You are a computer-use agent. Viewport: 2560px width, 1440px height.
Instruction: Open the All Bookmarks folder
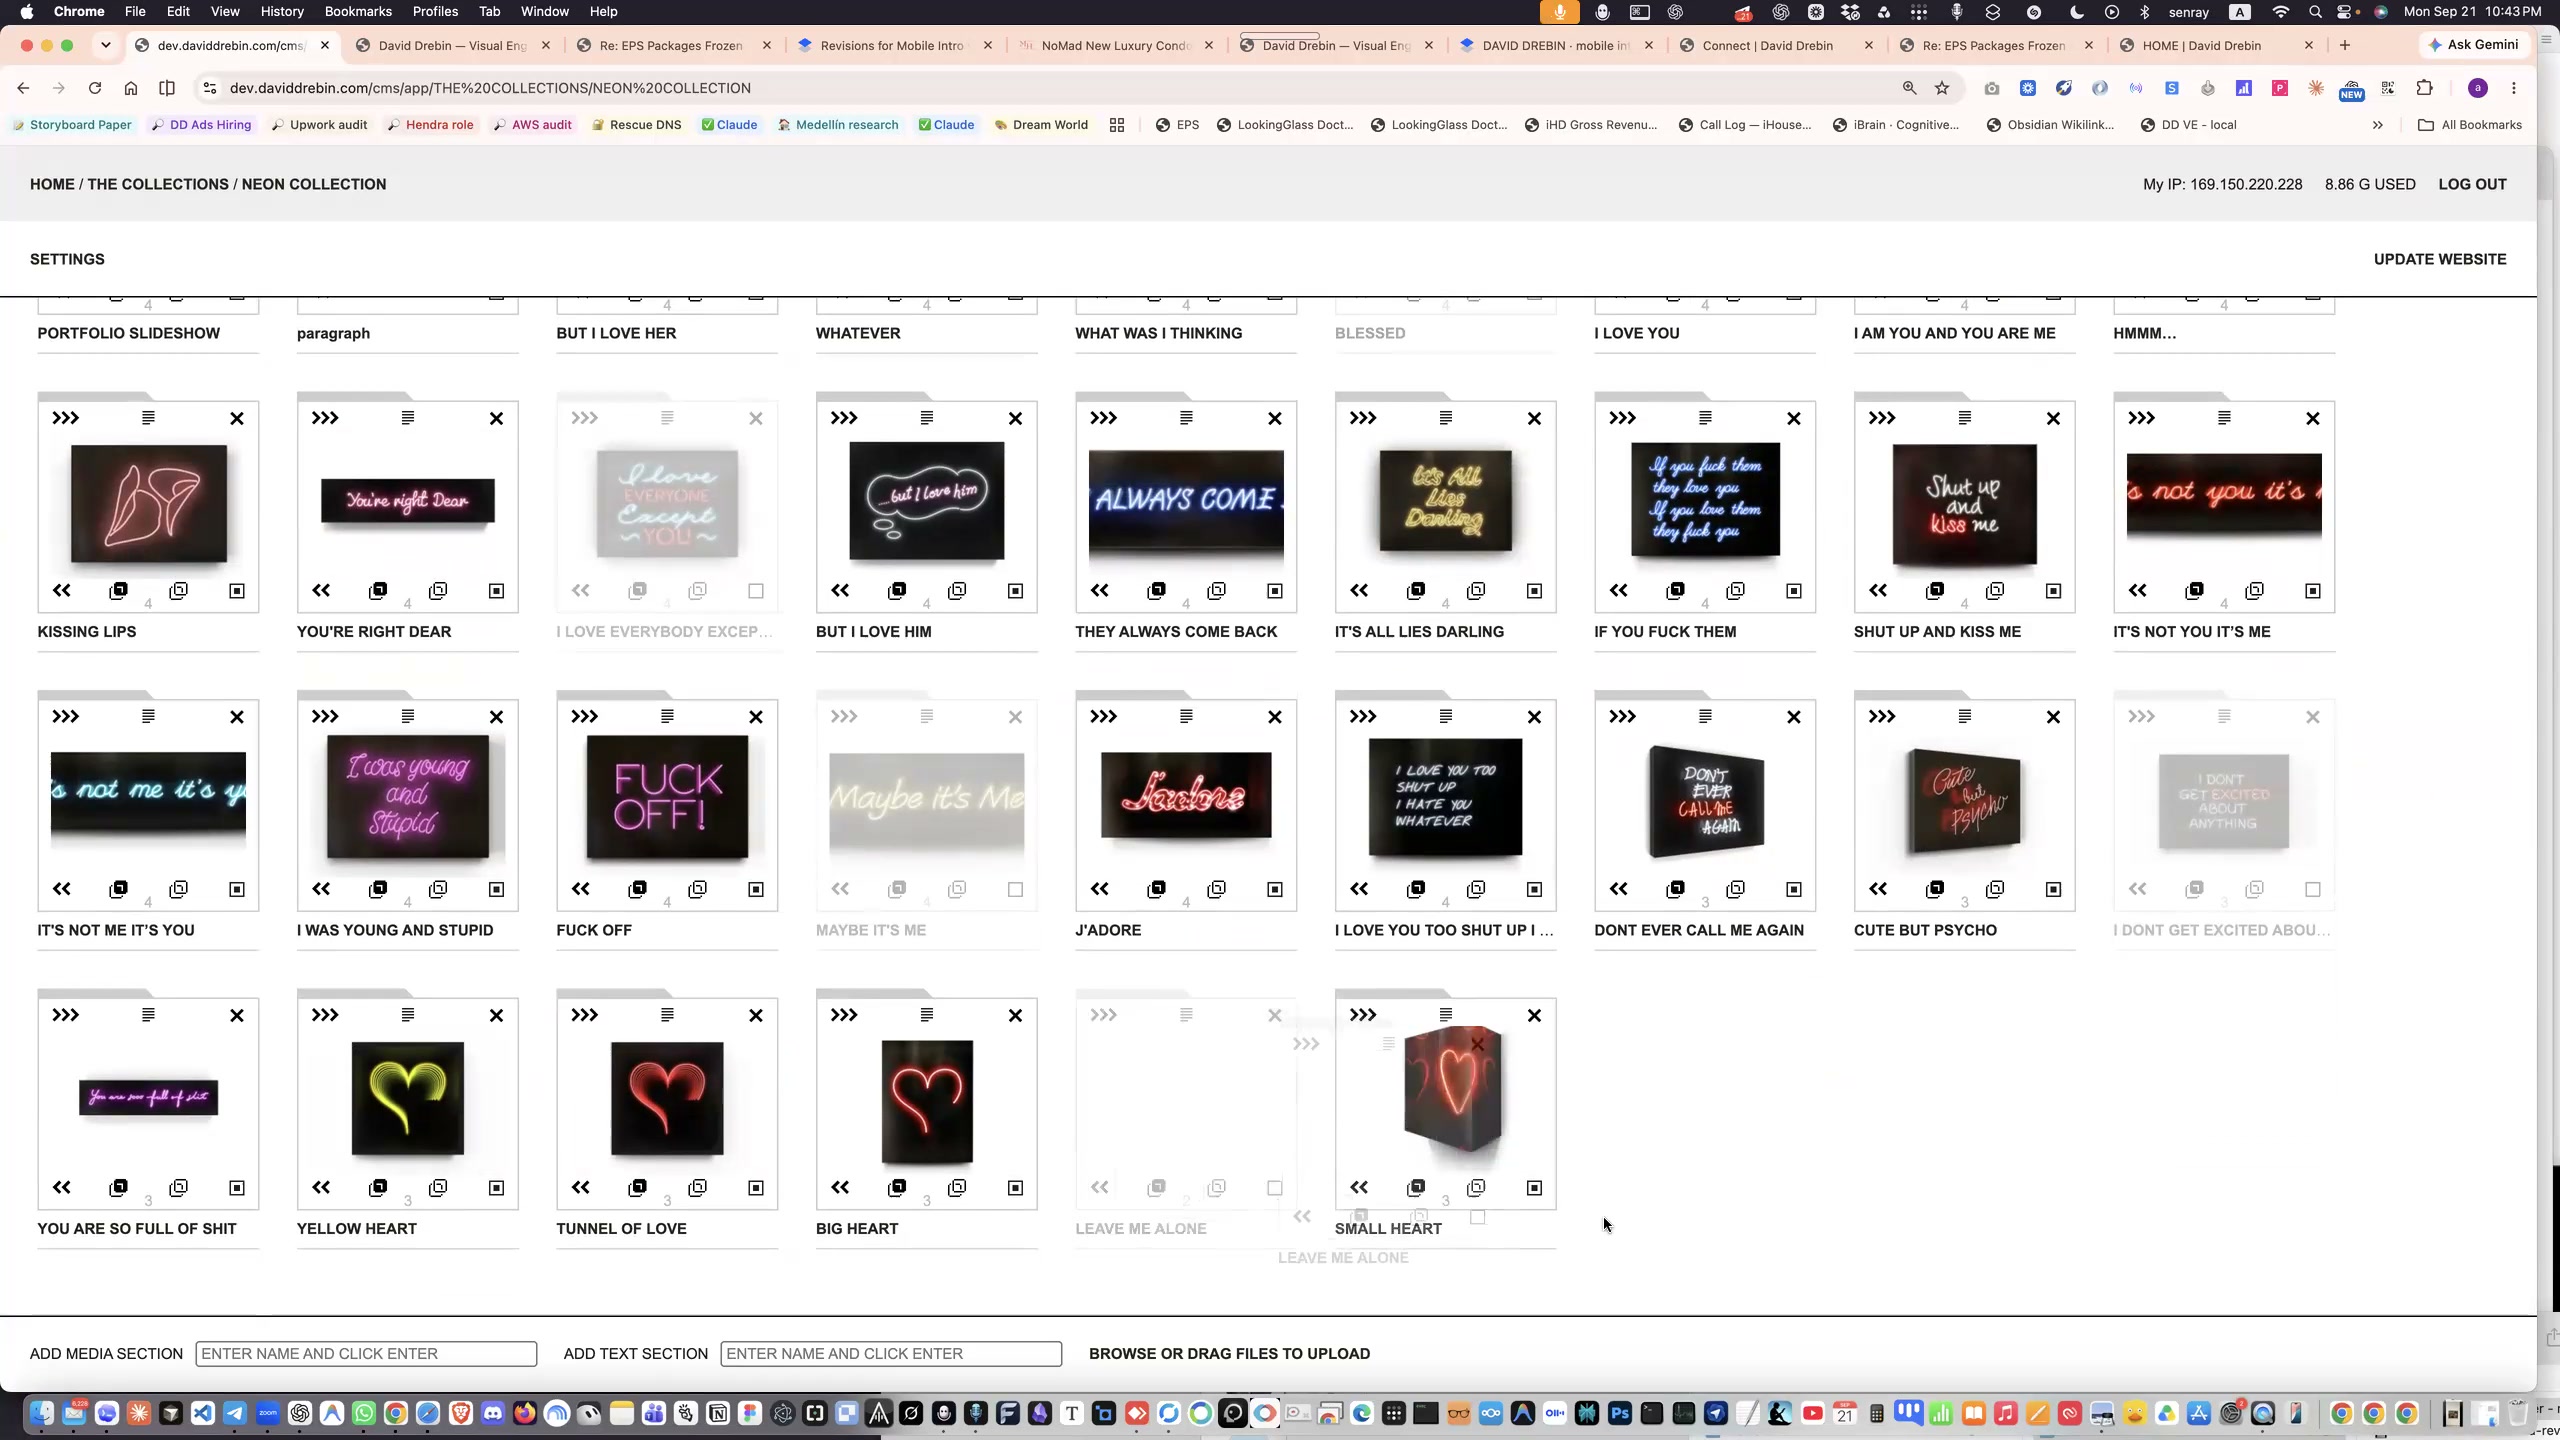2469,125
